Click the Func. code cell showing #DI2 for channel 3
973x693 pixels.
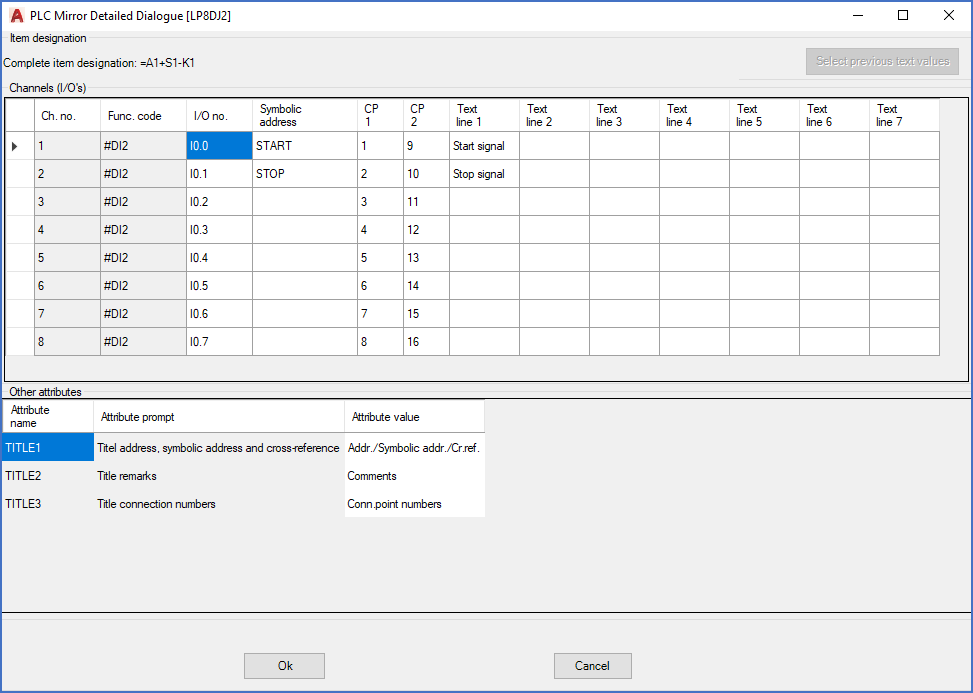tap(142, 201)
